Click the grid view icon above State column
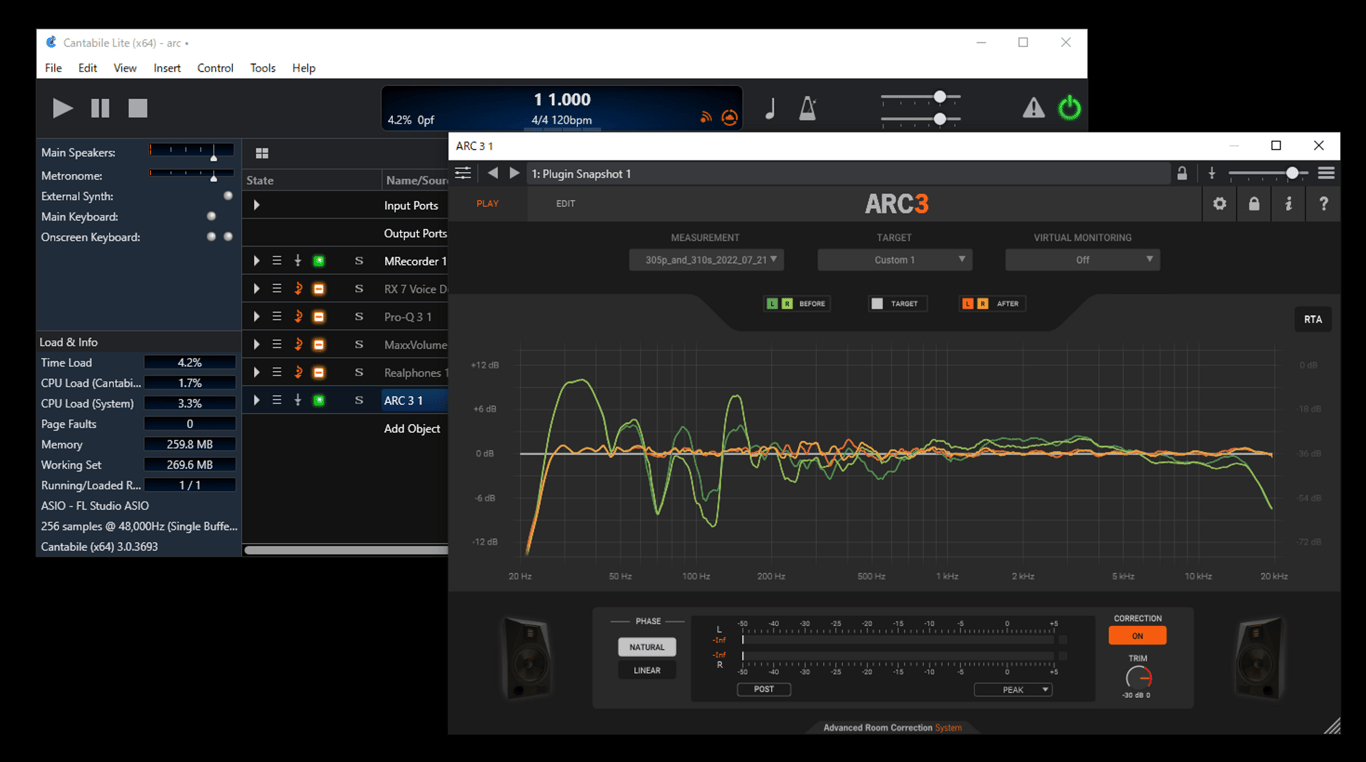 [262, 153]
